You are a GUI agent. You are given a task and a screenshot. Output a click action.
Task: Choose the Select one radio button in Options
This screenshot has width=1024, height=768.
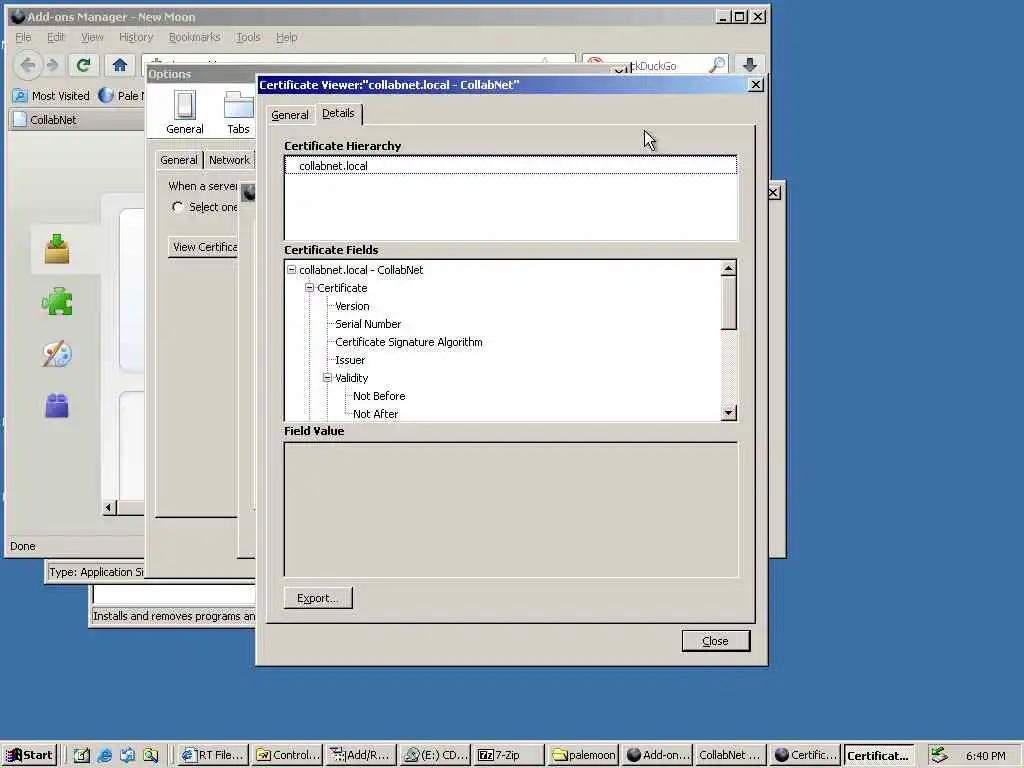pyautogui.click(x=177, y=207)
